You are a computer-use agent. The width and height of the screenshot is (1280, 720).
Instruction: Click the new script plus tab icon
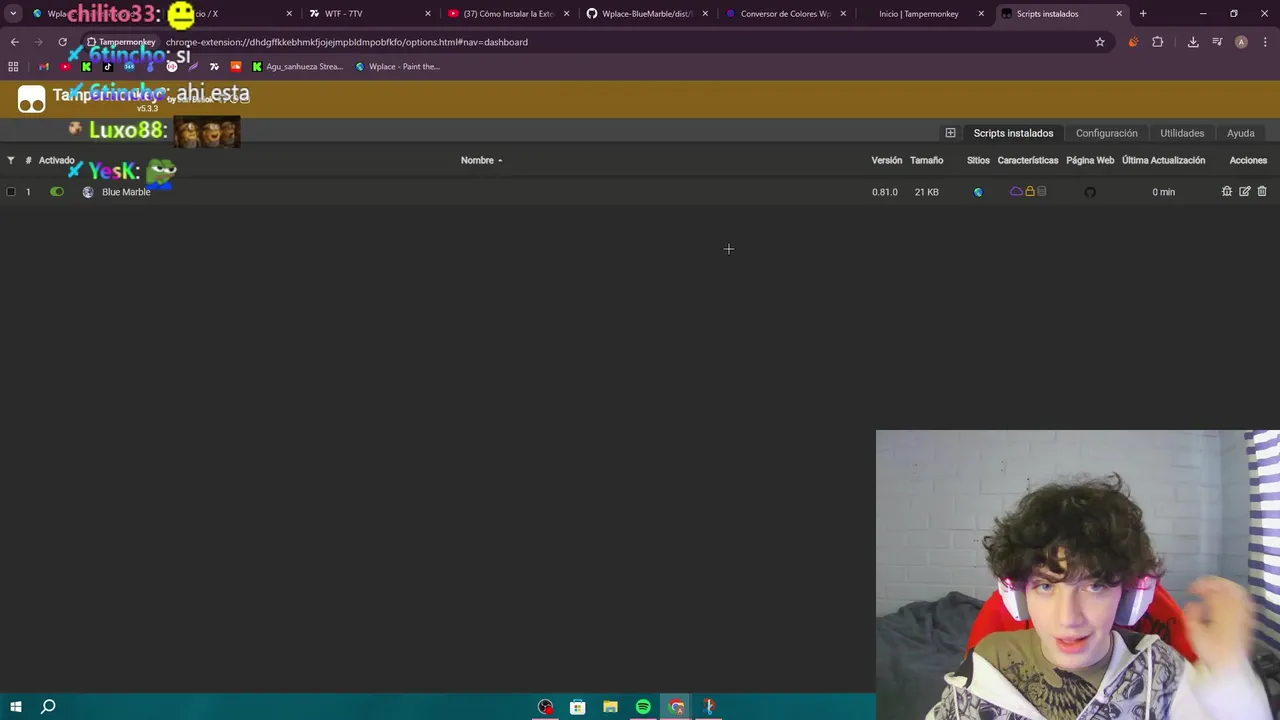click(950, 133)
